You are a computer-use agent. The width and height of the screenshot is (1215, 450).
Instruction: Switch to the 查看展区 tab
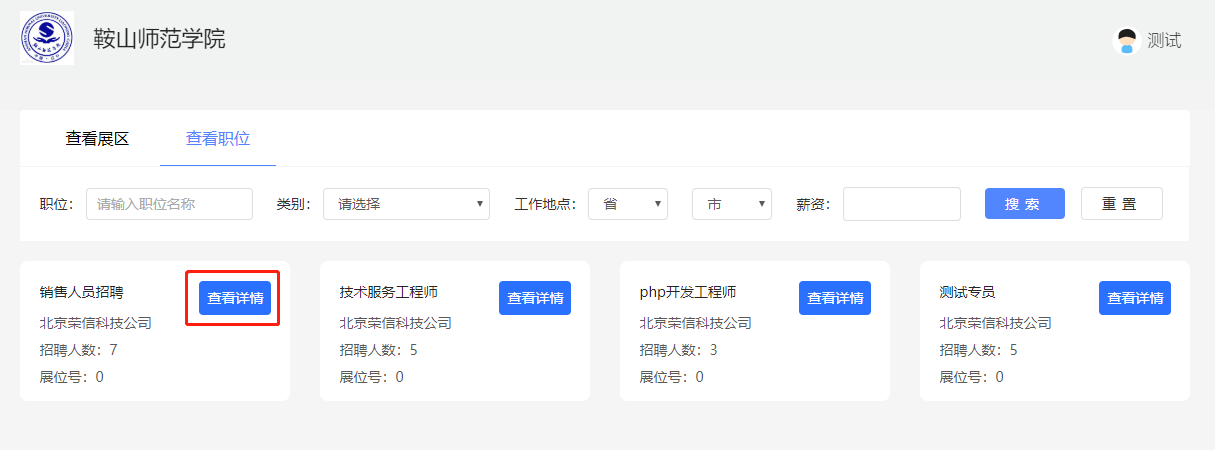pos(98,139)
